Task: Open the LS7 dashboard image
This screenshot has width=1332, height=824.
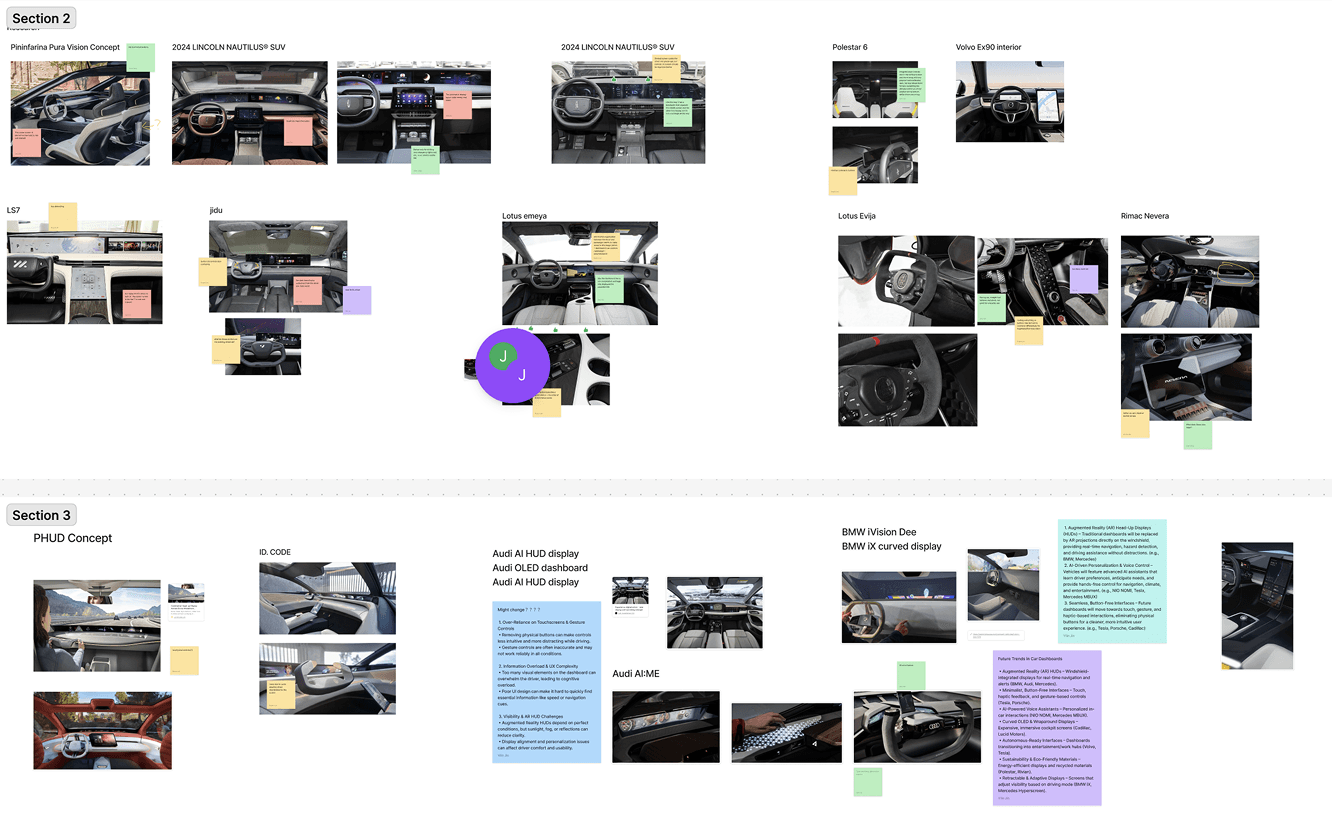Action: [84, 272]
